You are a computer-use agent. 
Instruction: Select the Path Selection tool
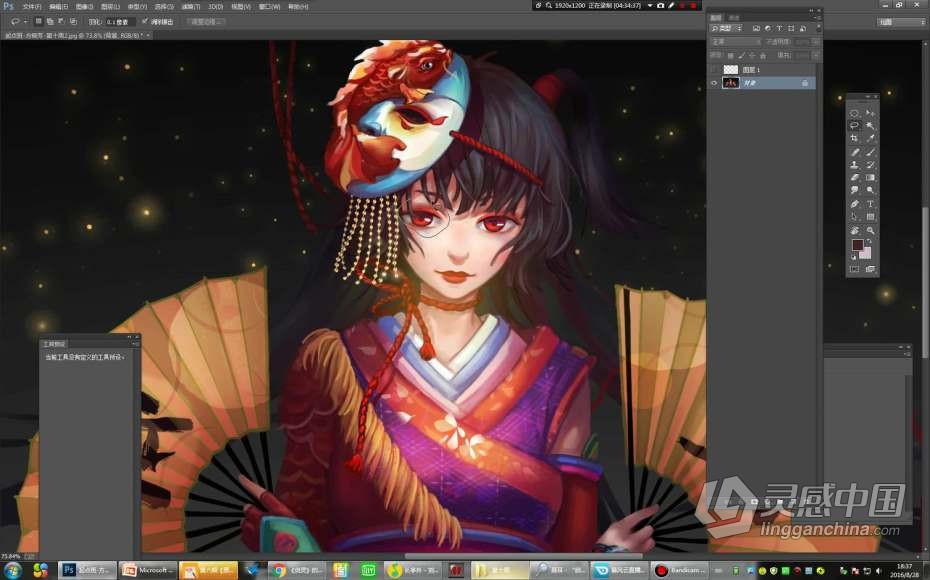point(855,216)
